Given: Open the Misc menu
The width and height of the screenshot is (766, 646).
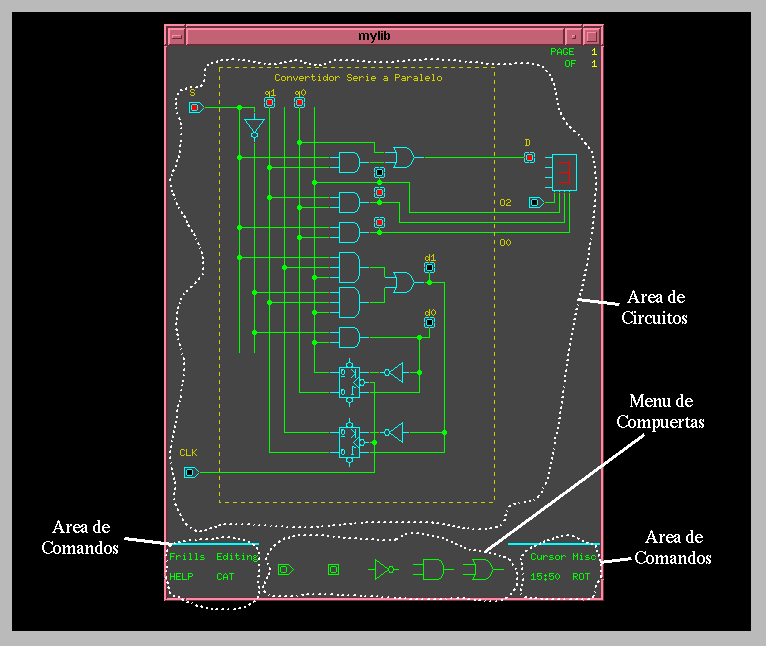Looking at the screenshot, I should tap(584, 557).
